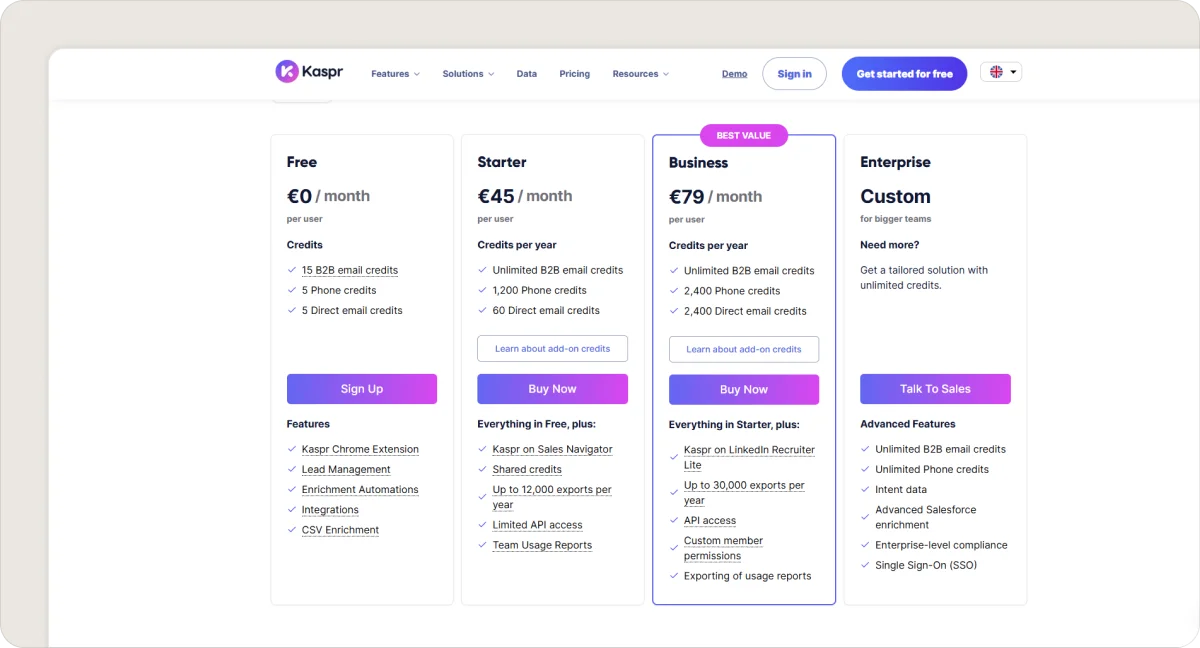Viewport: 1200px width, 648px height.
Task: Click API access in Business plan
Action: point(710,520)
